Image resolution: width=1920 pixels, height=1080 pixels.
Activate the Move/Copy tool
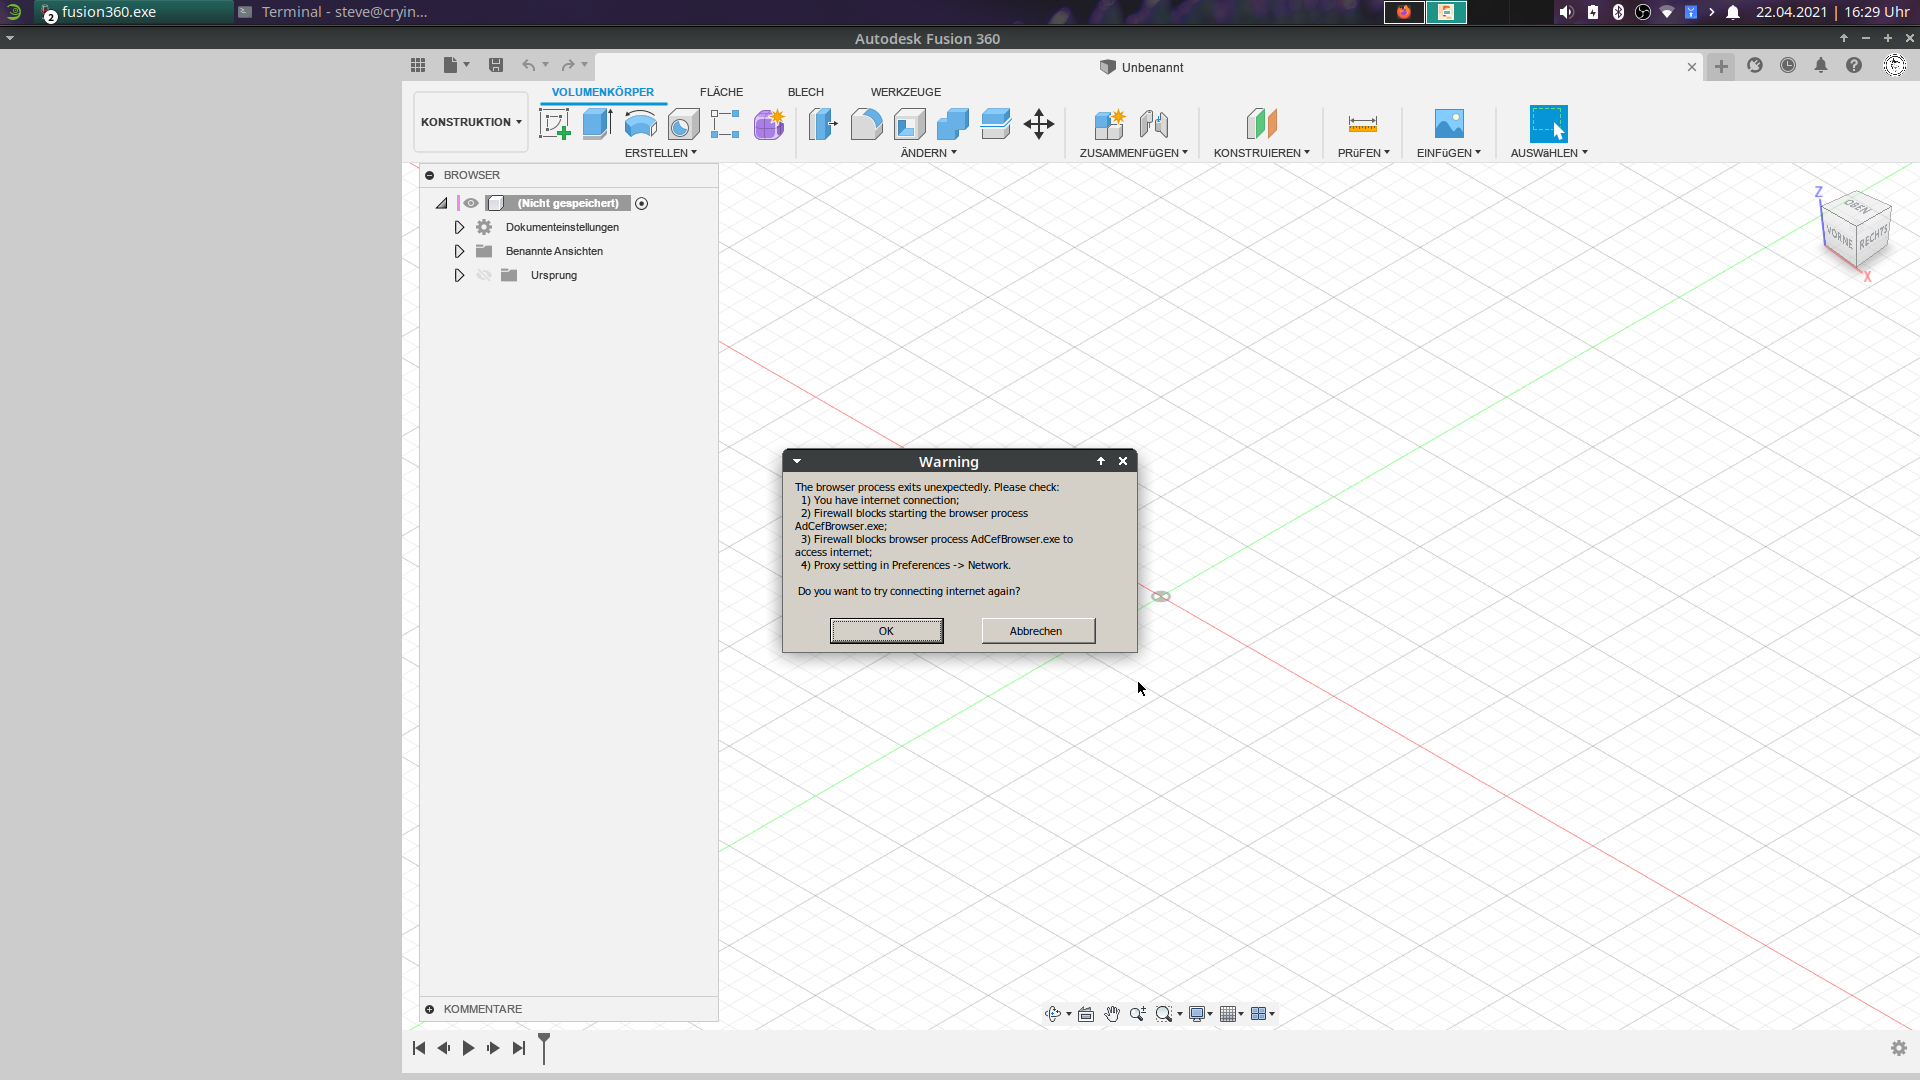click(1039, 124)
